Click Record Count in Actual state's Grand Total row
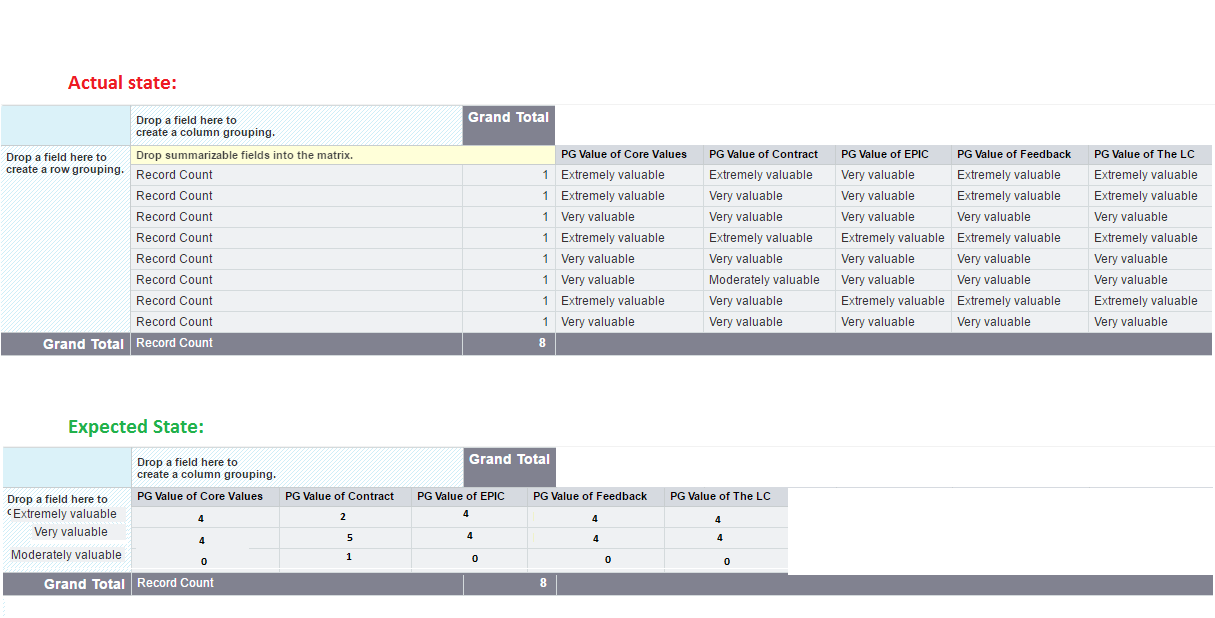 [296, 344]
